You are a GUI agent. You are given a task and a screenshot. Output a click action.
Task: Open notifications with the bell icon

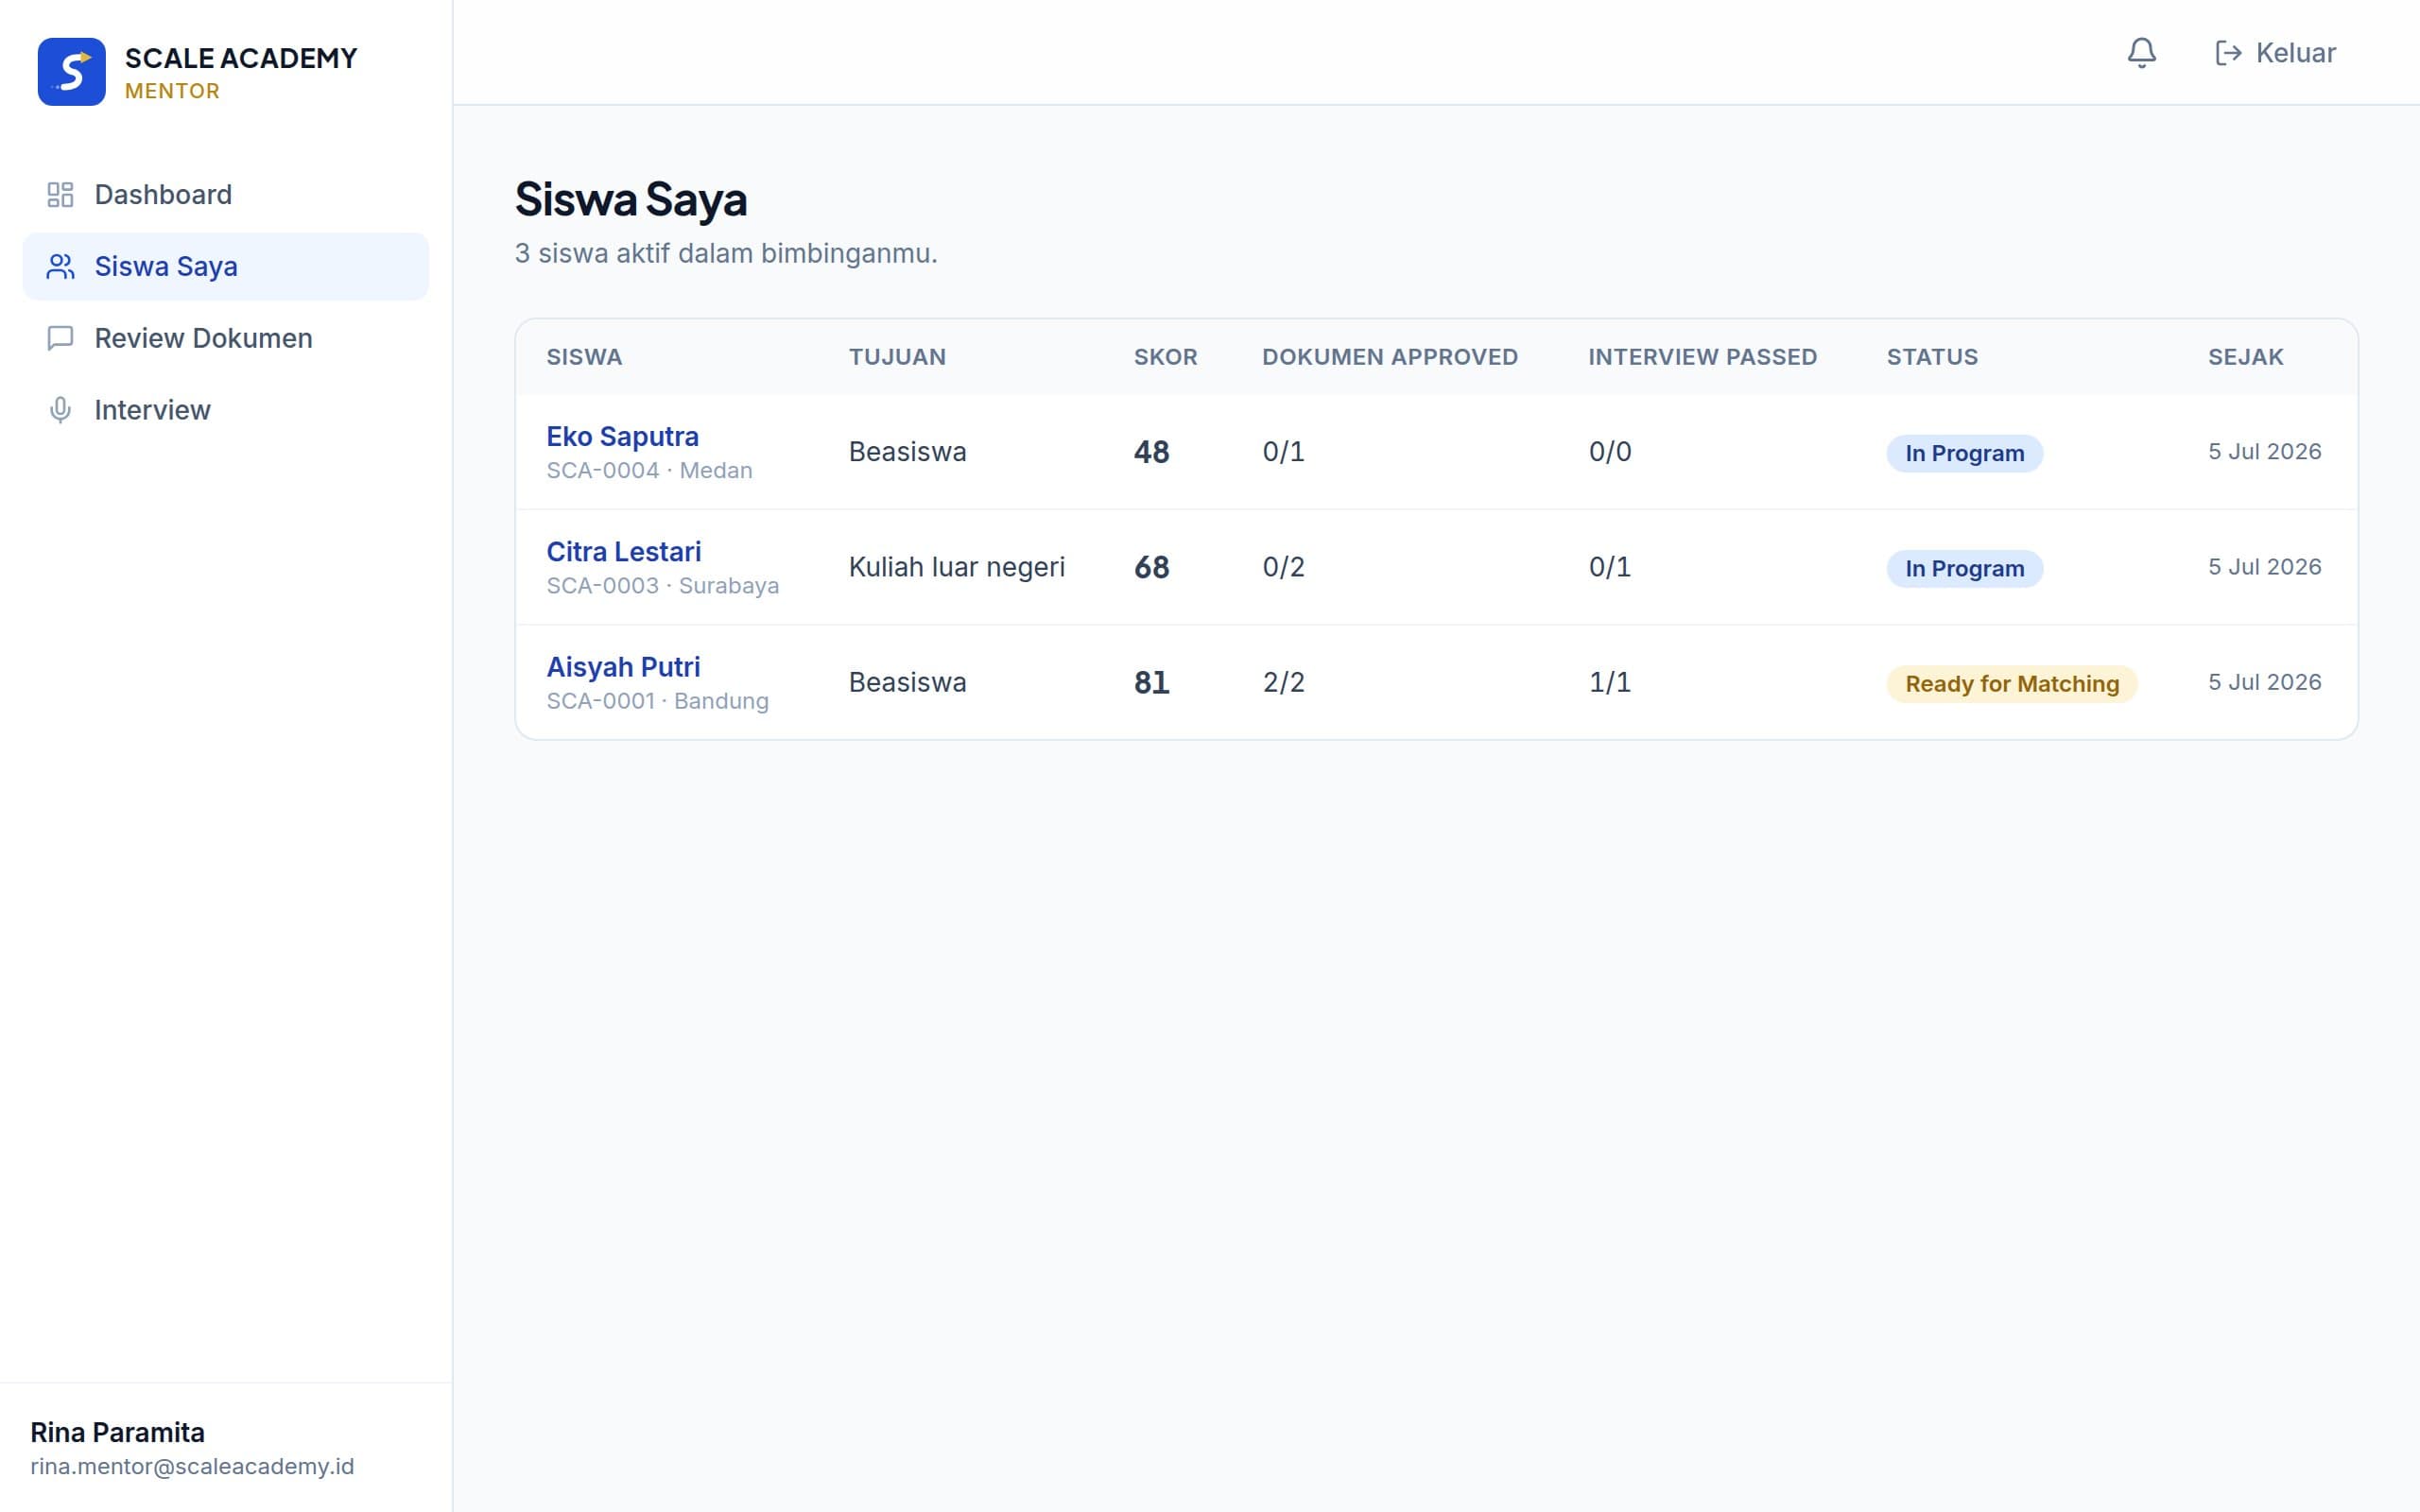click(2141, 52)
